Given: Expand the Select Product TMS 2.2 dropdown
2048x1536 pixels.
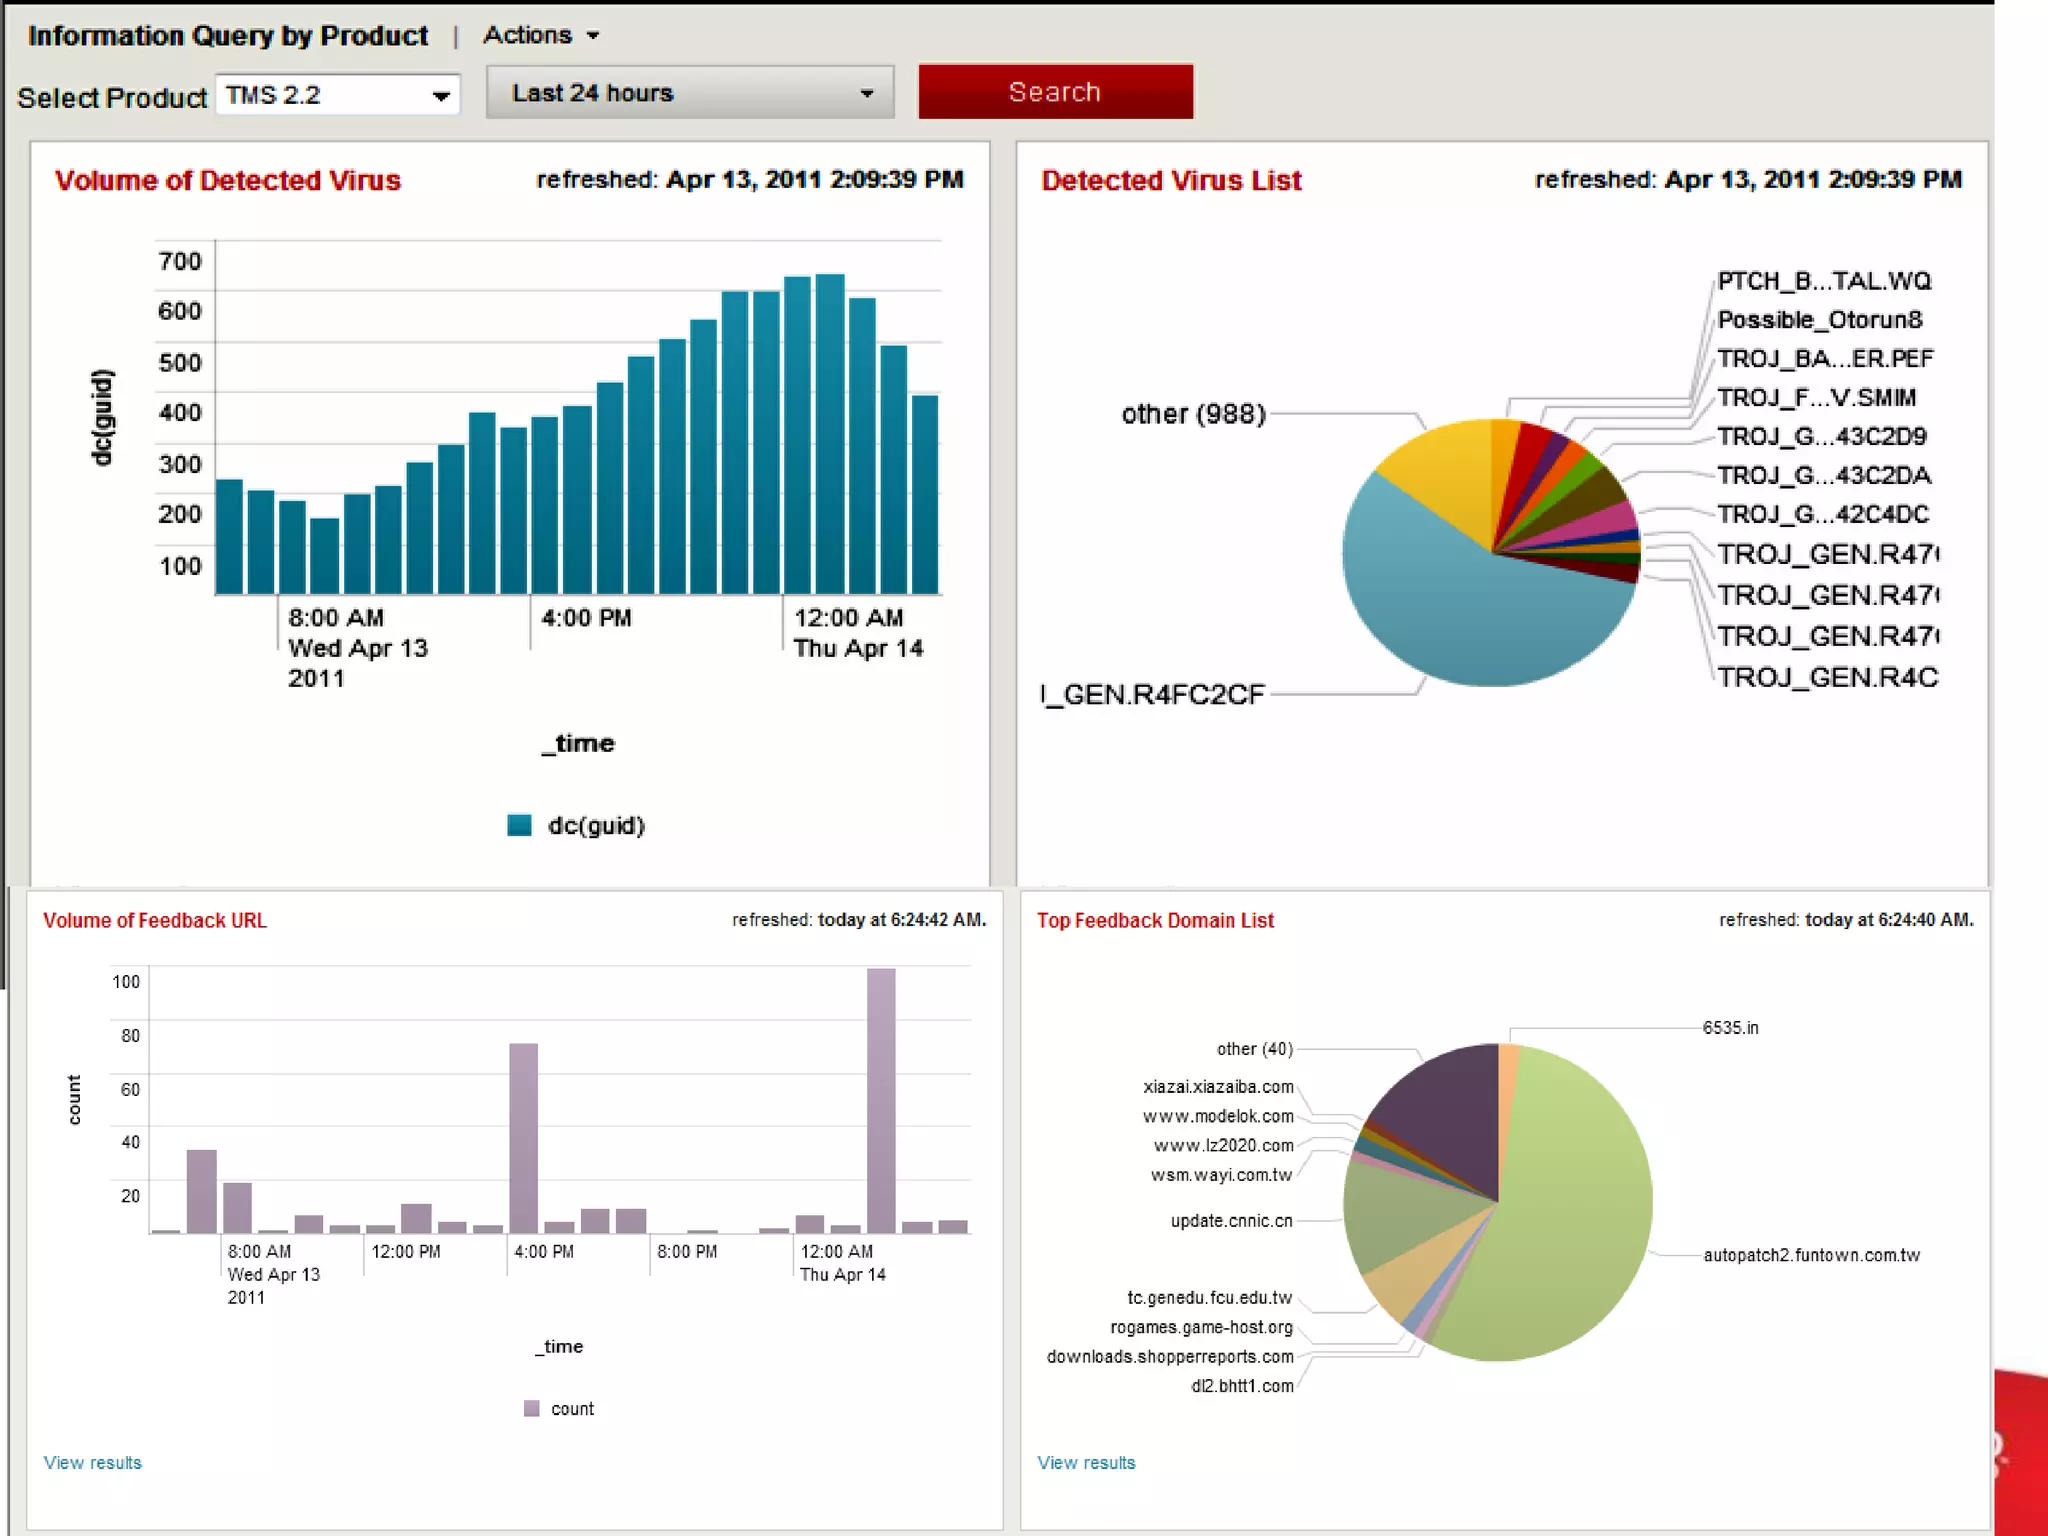Looking at the screenshot, I should [338, 95].
